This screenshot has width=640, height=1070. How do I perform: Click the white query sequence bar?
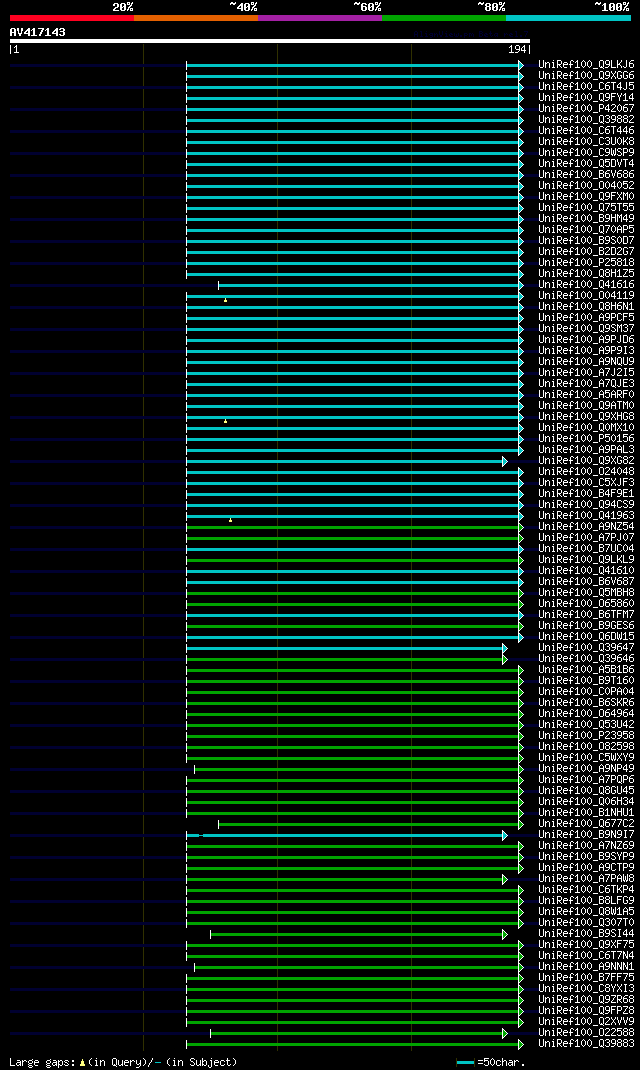pos(270,41)
